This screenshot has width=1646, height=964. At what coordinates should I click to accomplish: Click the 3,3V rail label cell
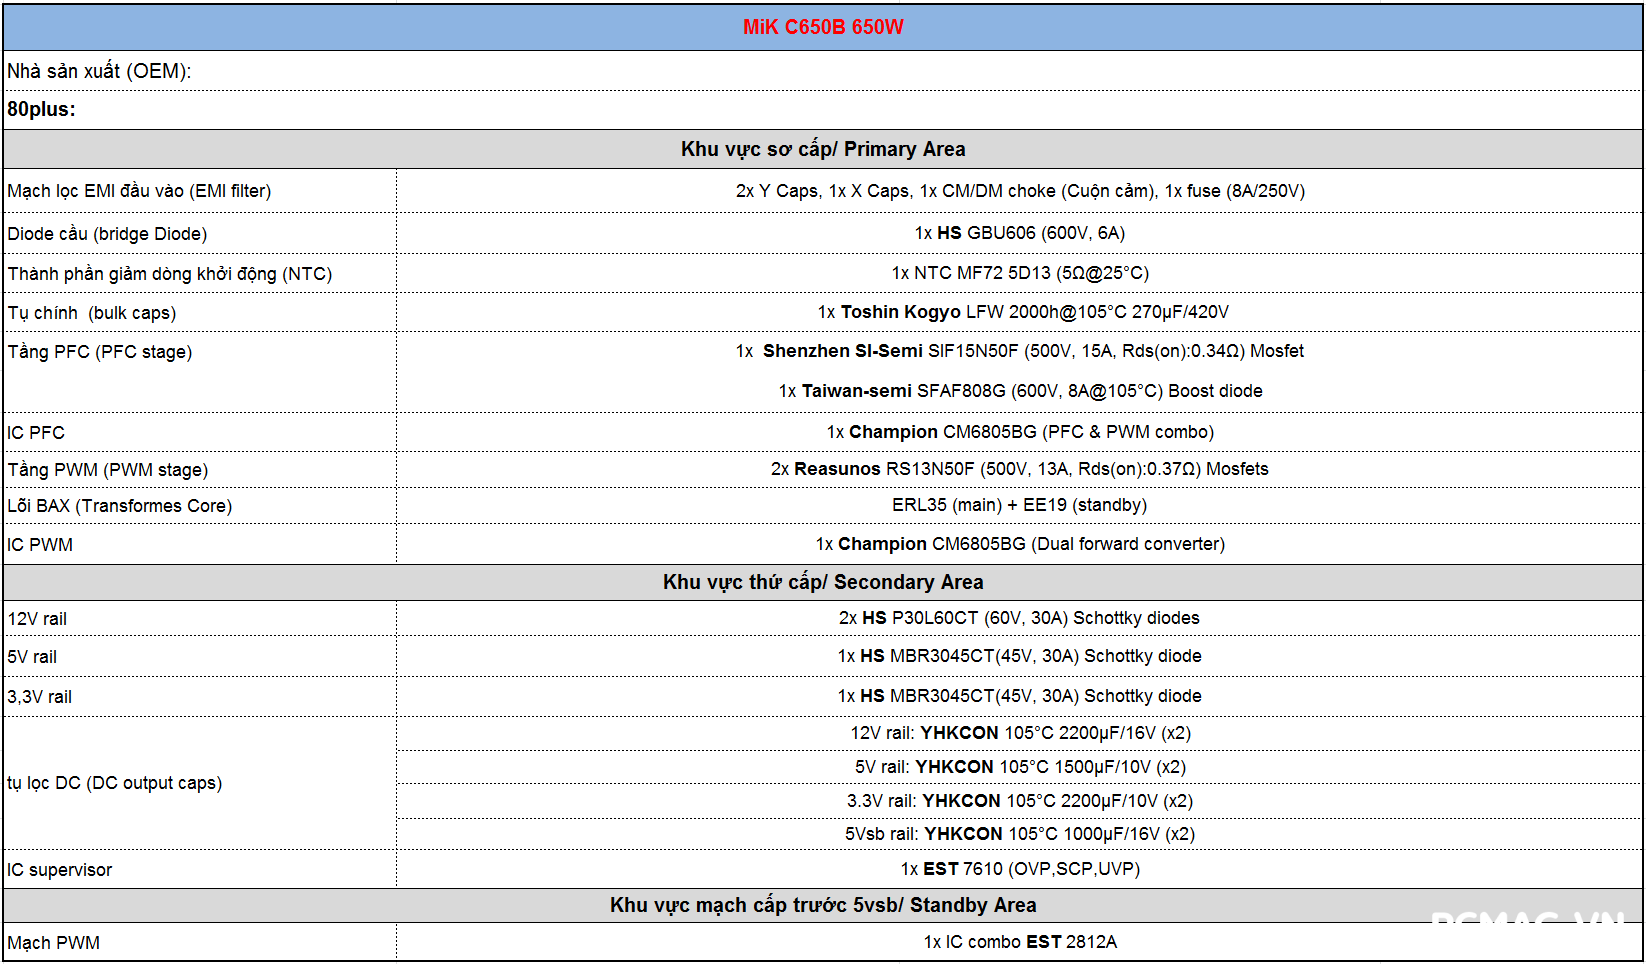(x=40, y=697)
